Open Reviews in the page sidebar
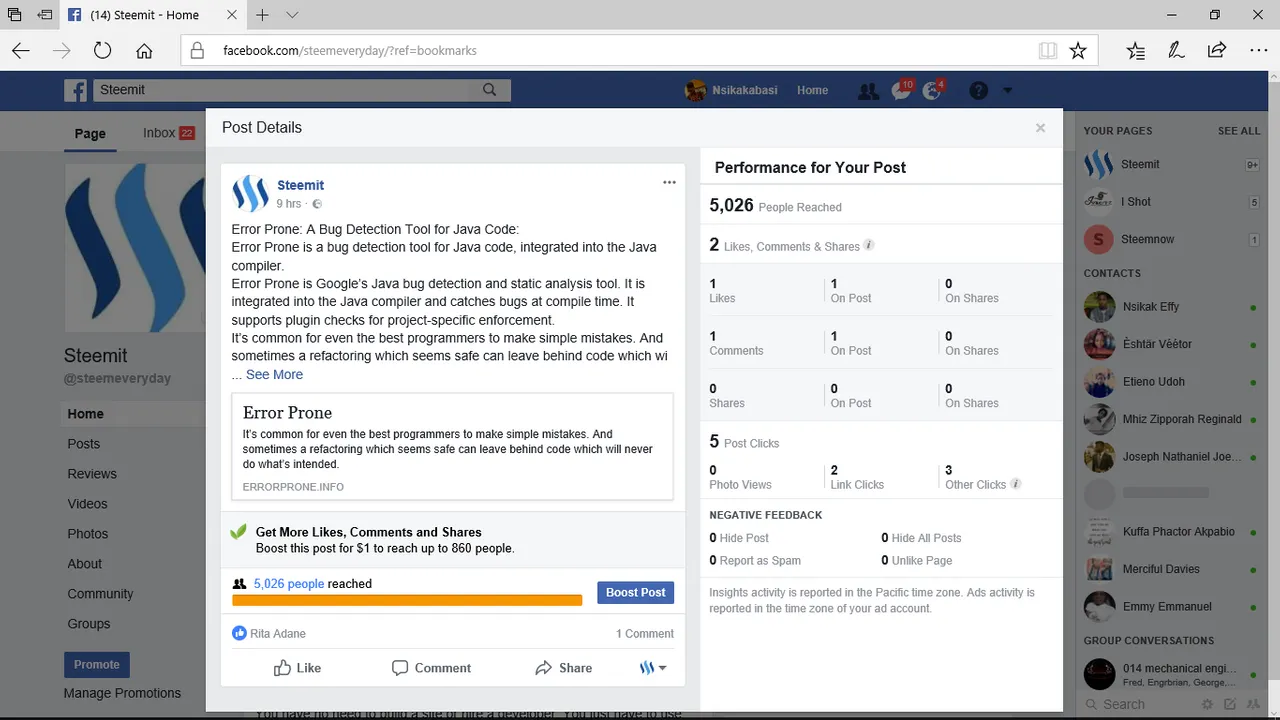The width and height of the screenshot is (1280, 720). click(92, 474)
